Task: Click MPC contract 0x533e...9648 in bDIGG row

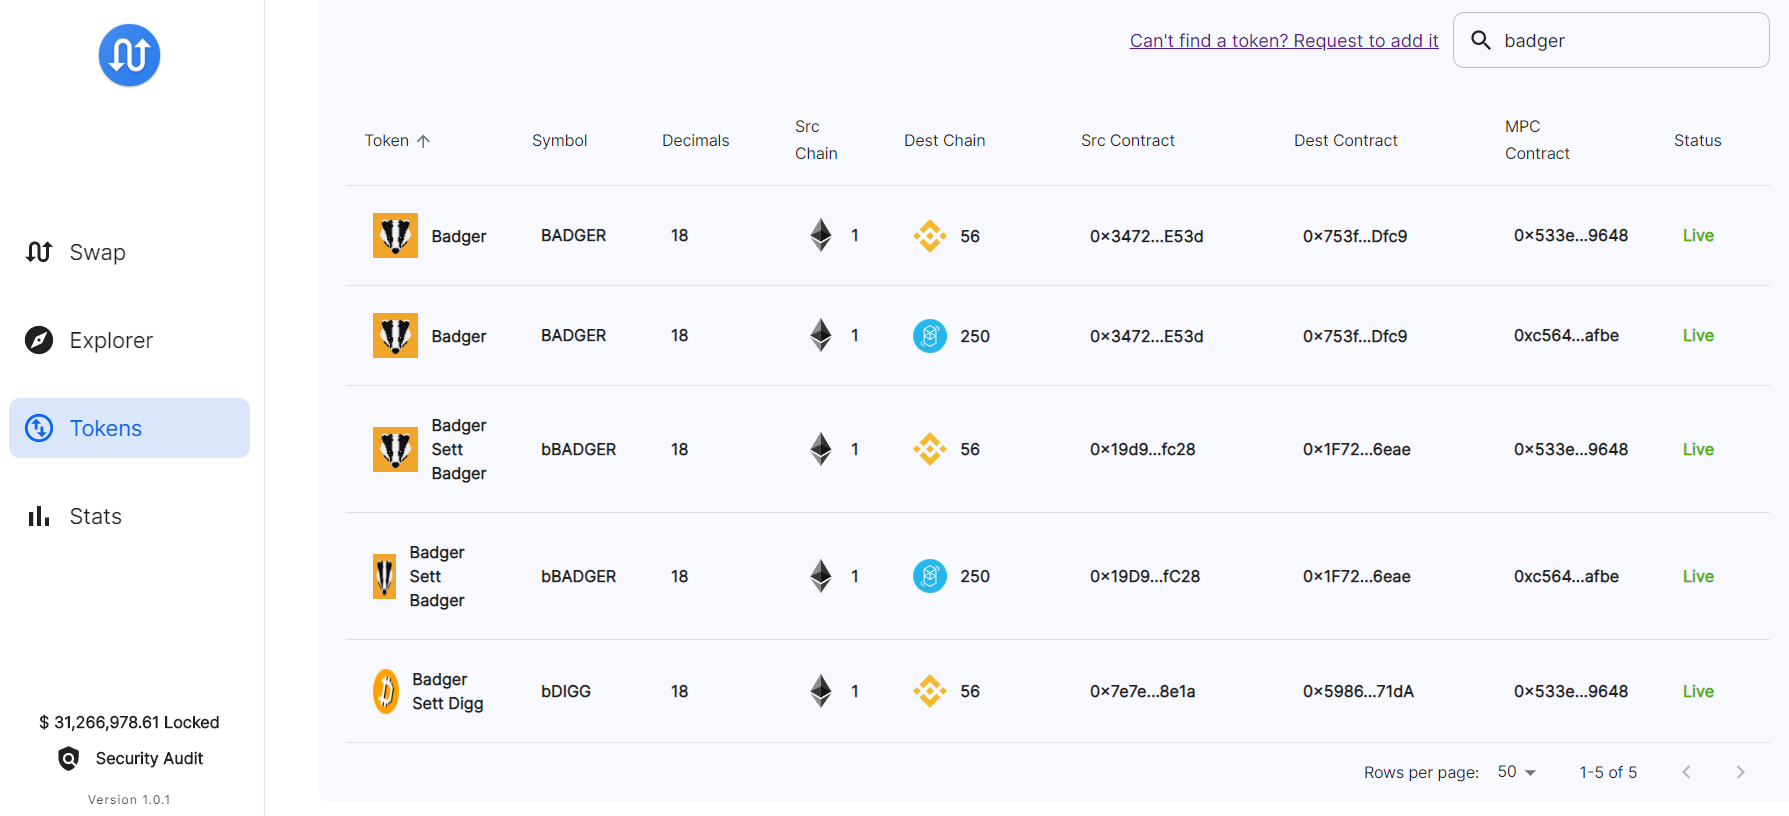Action: pos(1571,691)
